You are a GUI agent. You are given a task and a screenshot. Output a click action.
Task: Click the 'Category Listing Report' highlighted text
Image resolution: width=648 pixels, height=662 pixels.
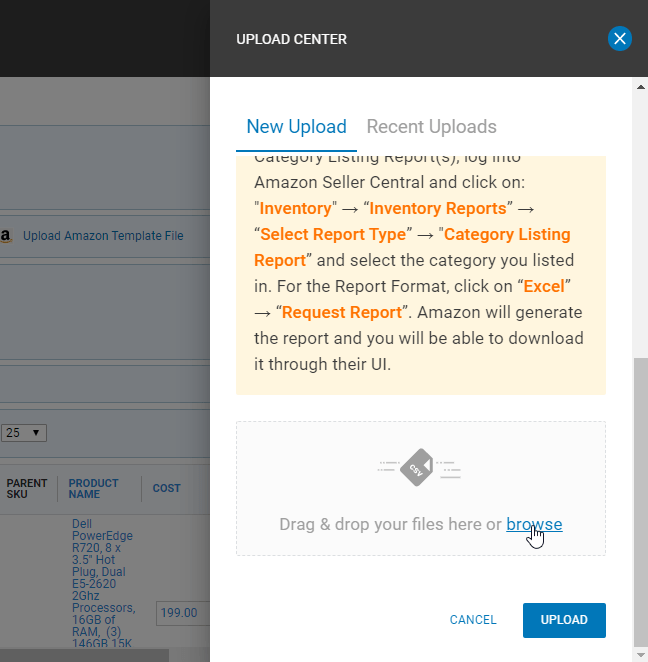point(412,247)
